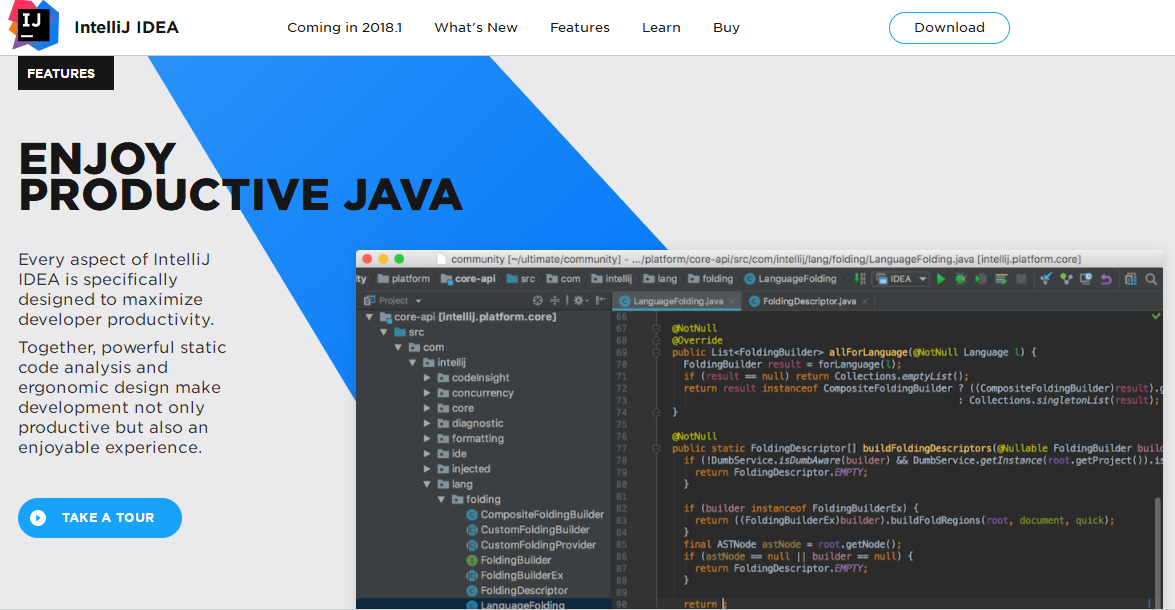Click the Scroll from Source target icon

tap(537, 301)
